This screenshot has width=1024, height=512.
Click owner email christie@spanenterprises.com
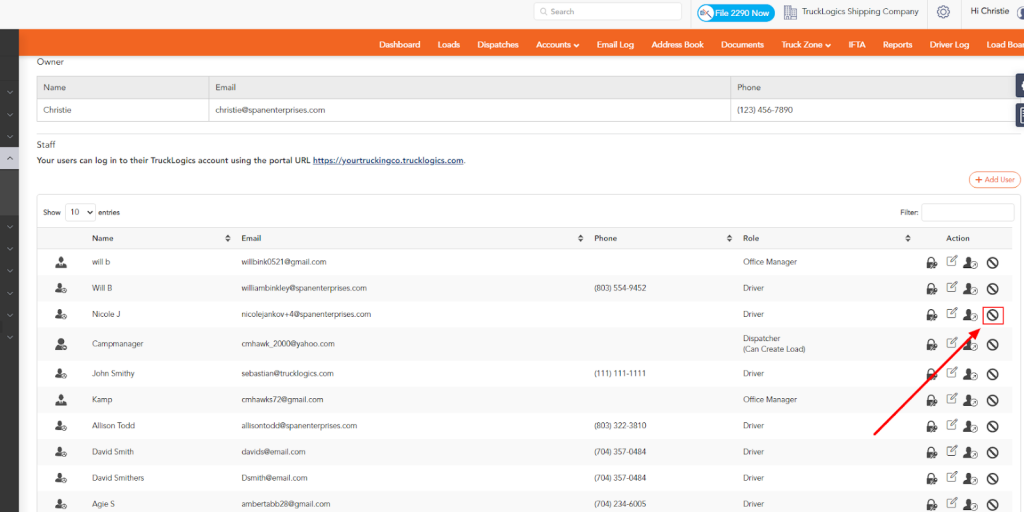coord(270,110)
